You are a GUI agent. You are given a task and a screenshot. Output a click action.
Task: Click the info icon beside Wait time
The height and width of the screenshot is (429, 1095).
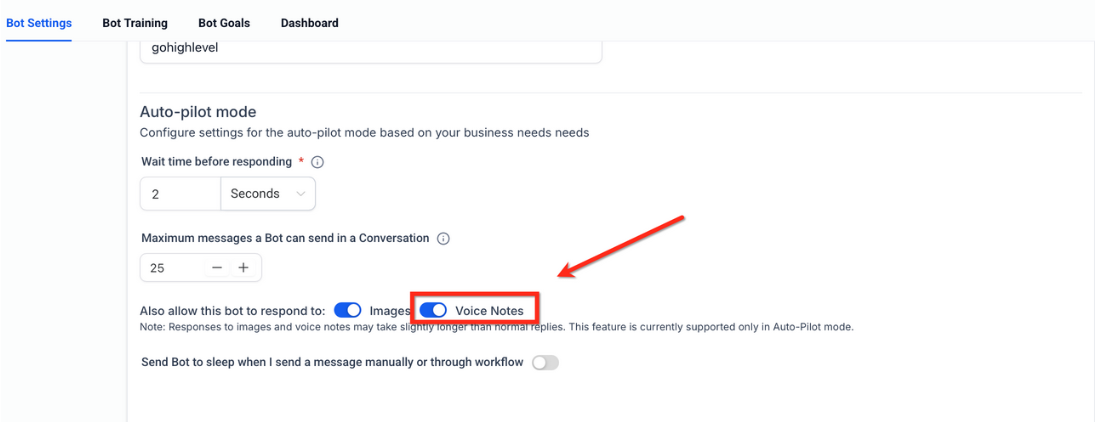point(318,162)
